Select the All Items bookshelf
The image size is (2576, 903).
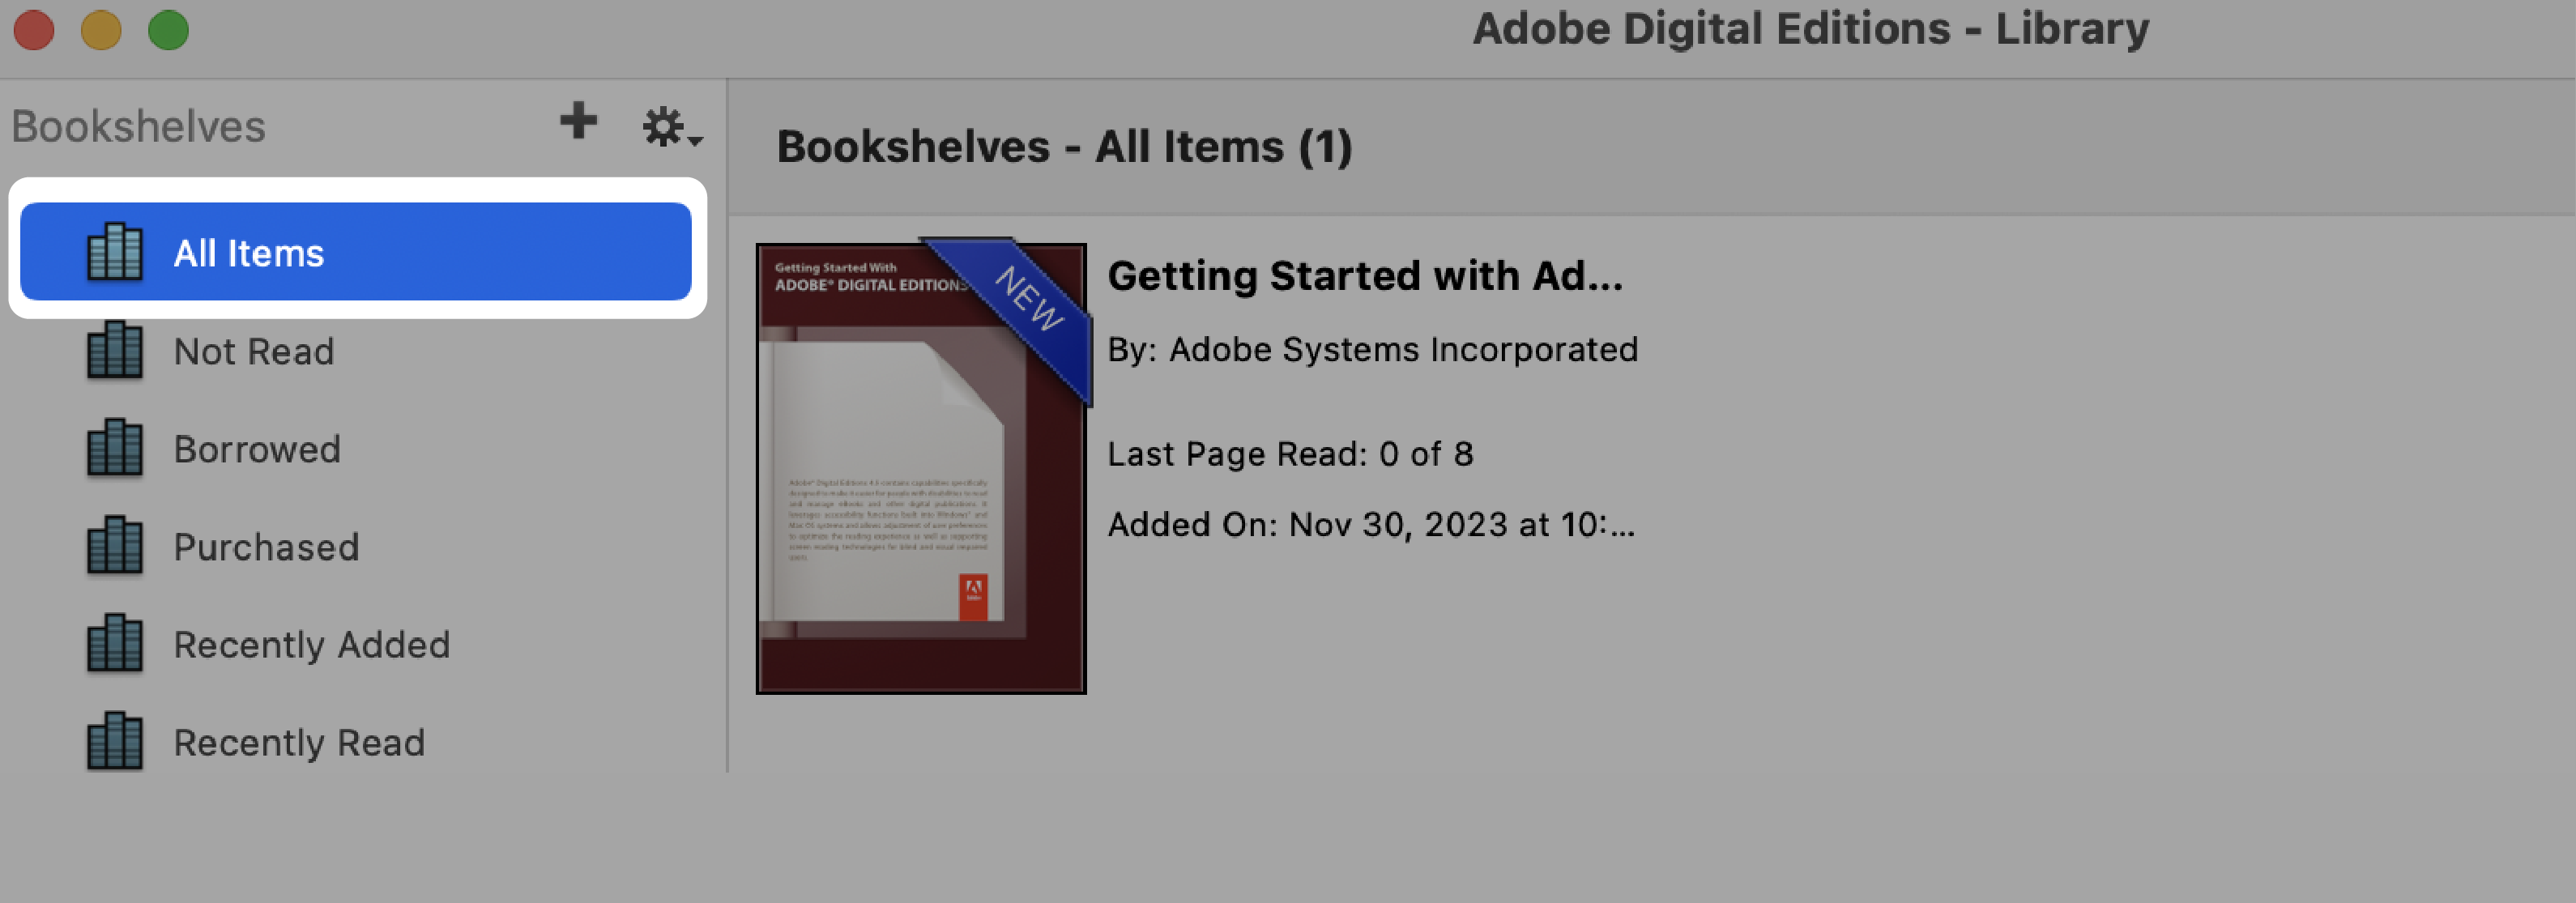pyautogui.click(x=358, y=251)
